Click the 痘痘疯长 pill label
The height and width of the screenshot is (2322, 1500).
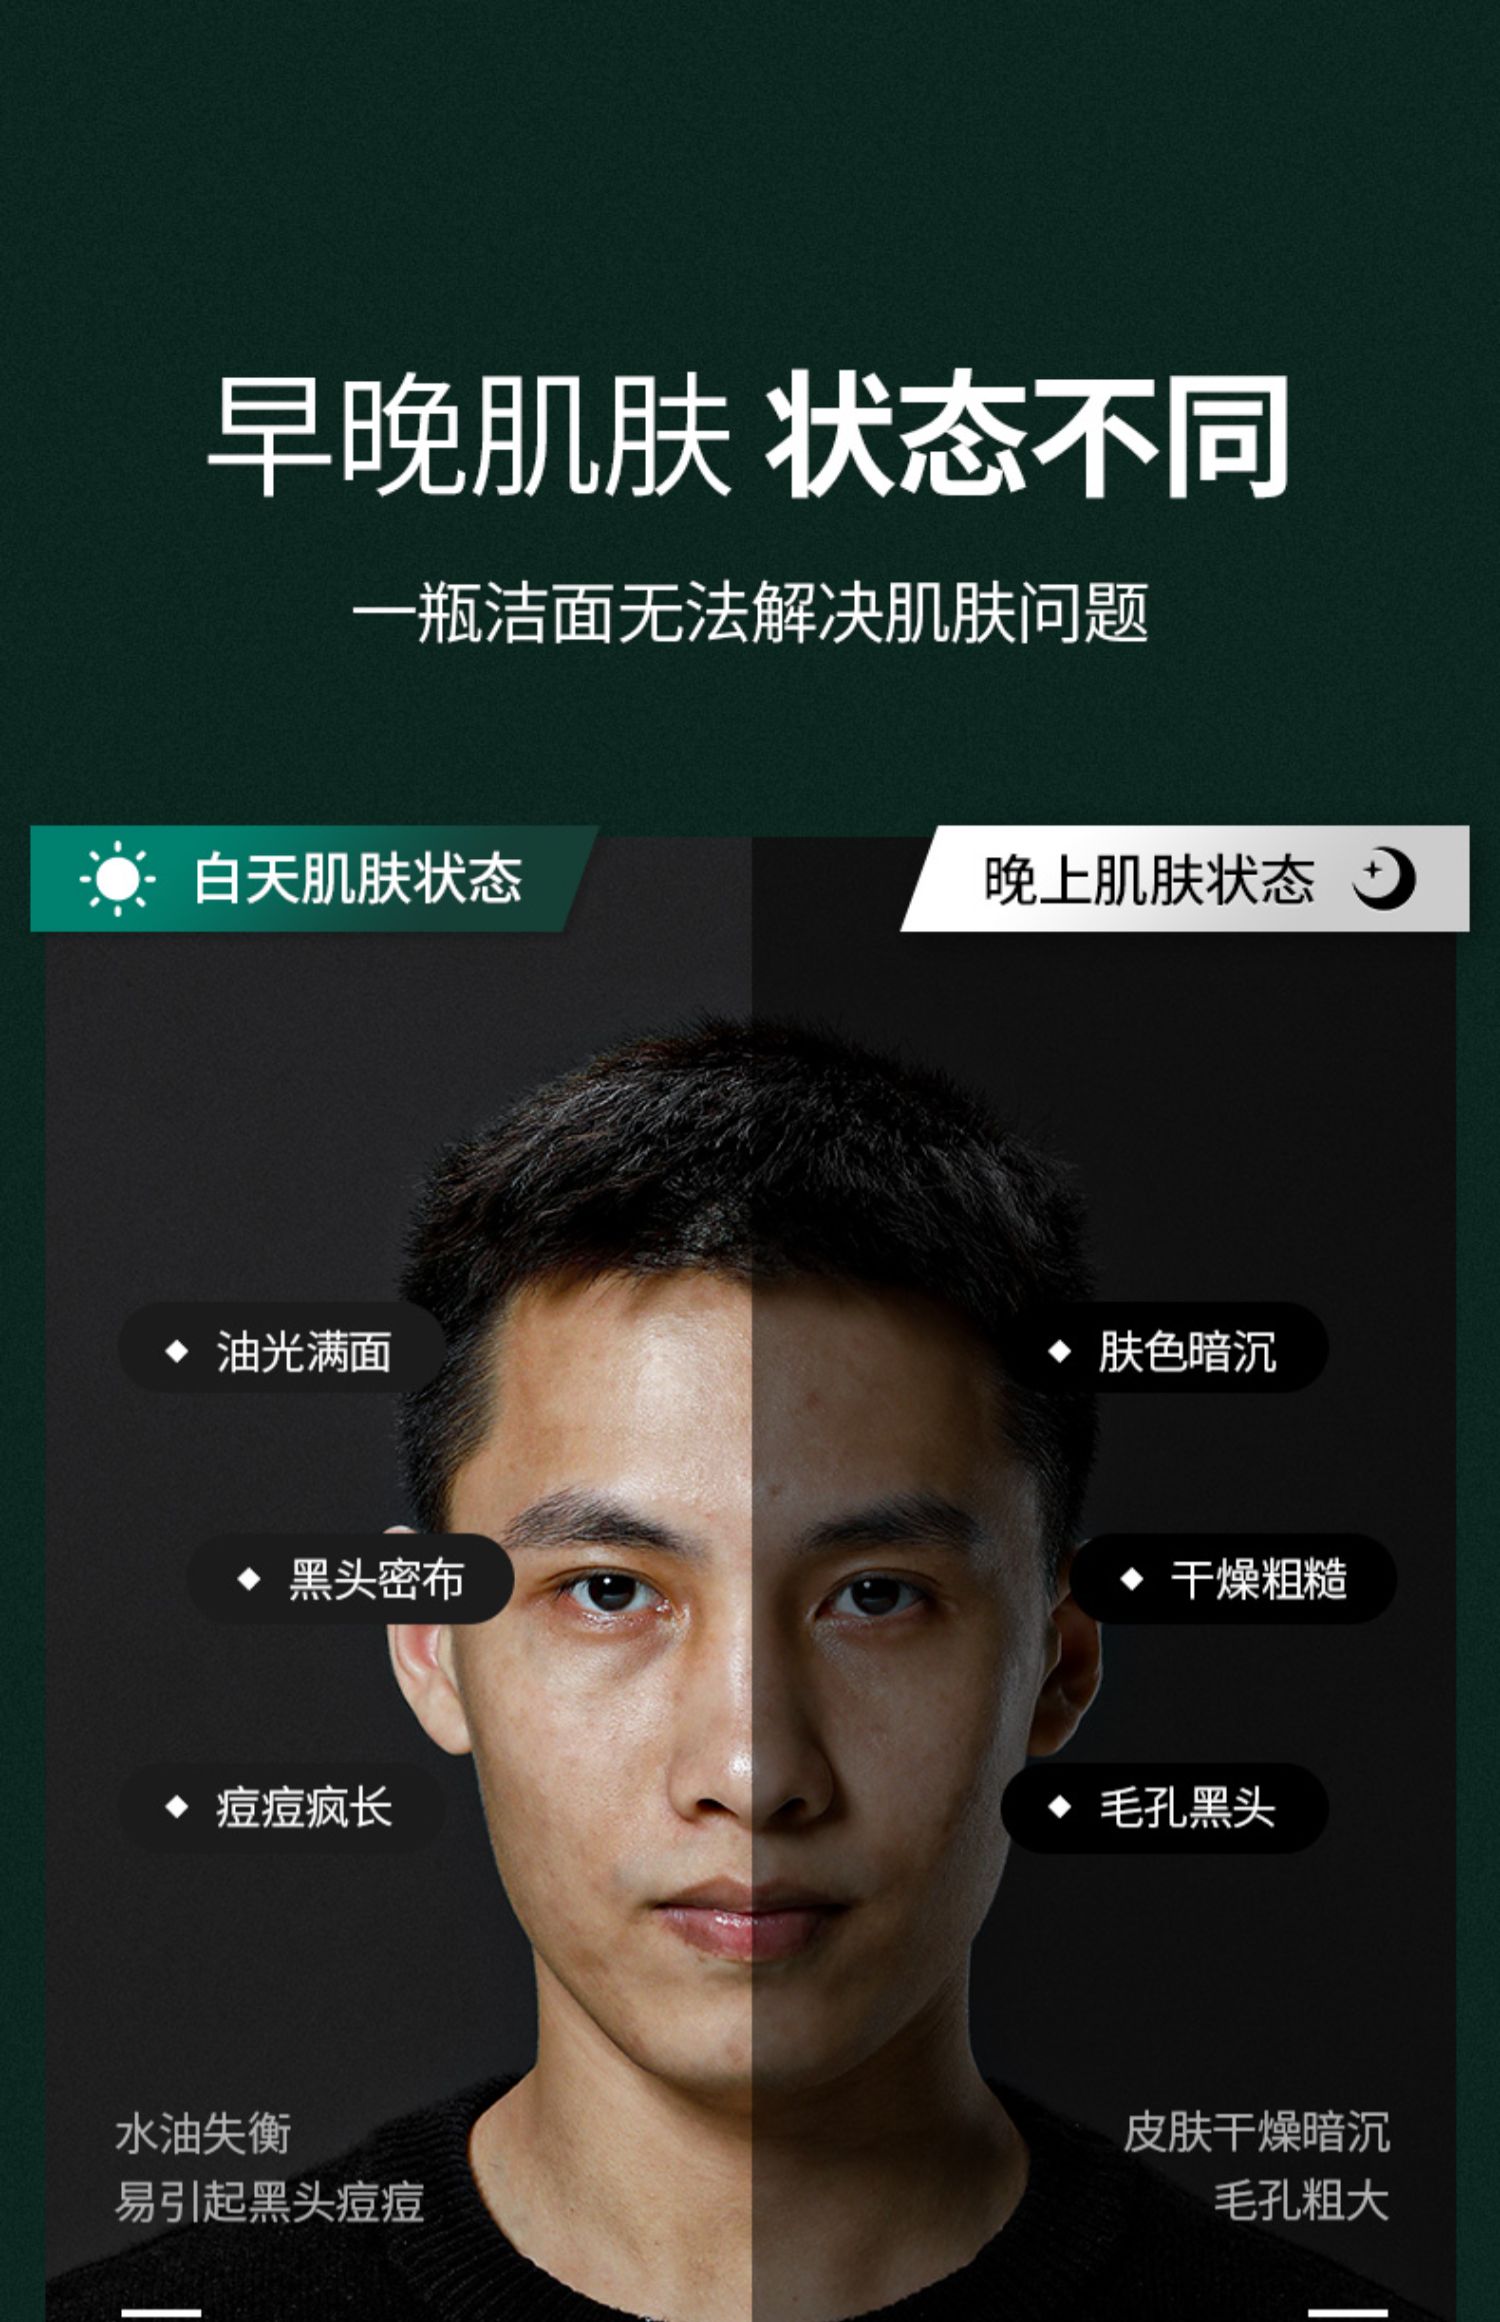(304, 1807)
